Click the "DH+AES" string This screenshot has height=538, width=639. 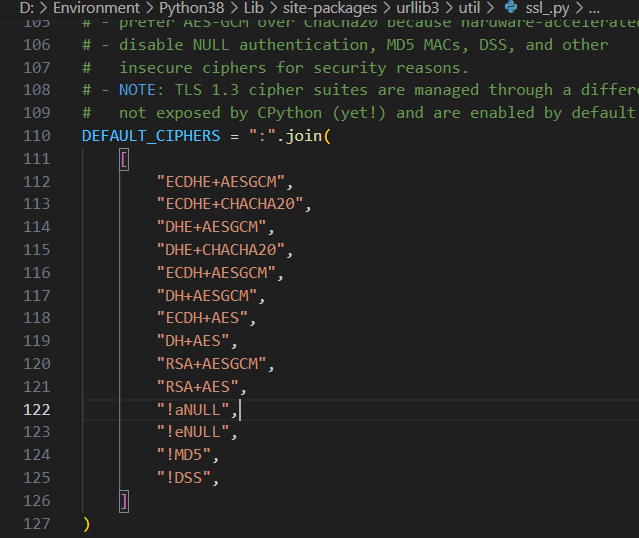193,341
